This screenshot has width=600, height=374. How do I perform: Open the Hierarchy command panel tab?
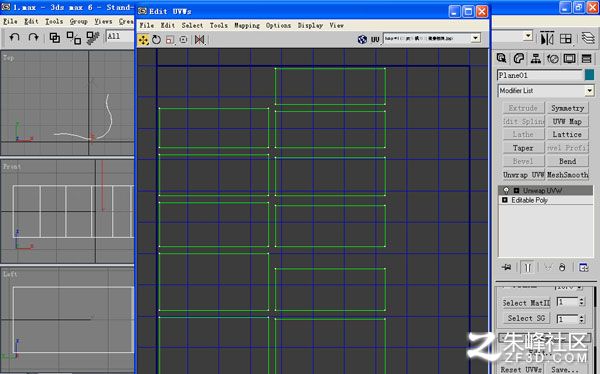535,58
